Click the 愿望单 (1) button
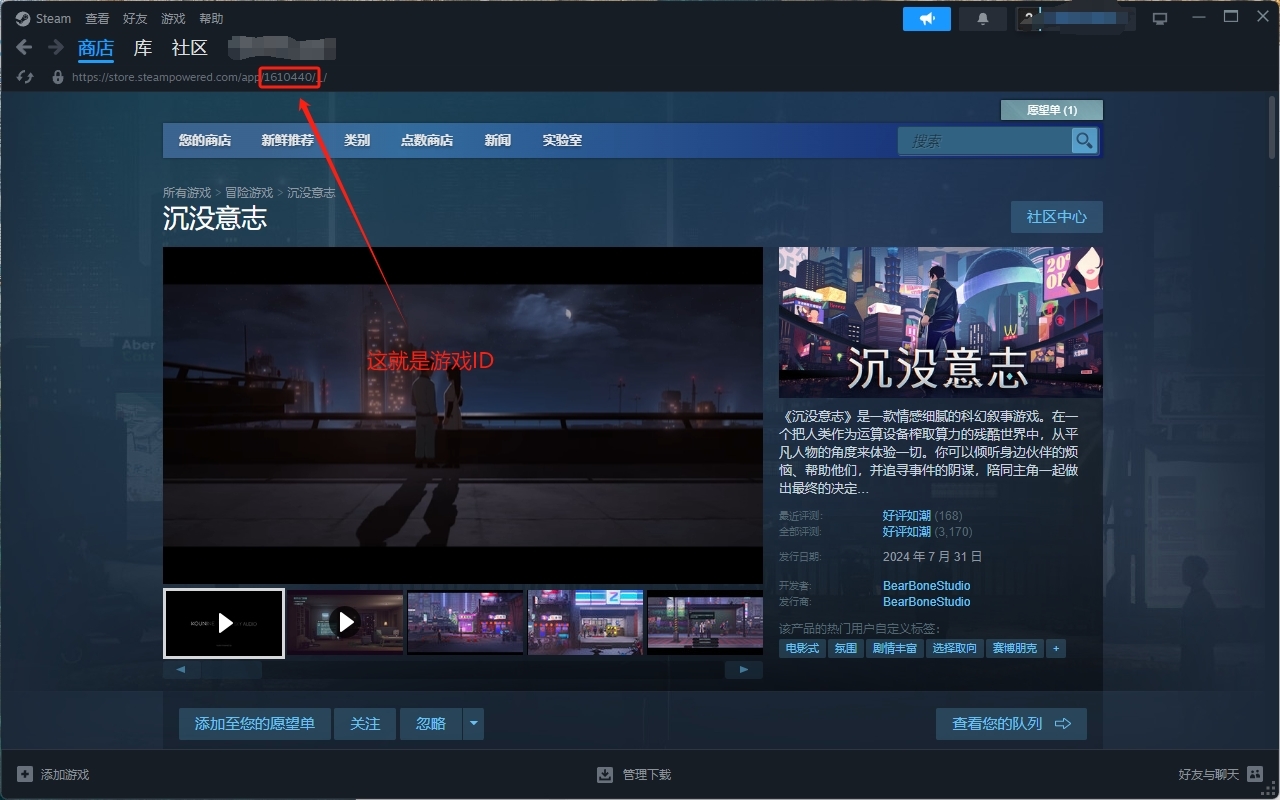 coord(1052,110)
